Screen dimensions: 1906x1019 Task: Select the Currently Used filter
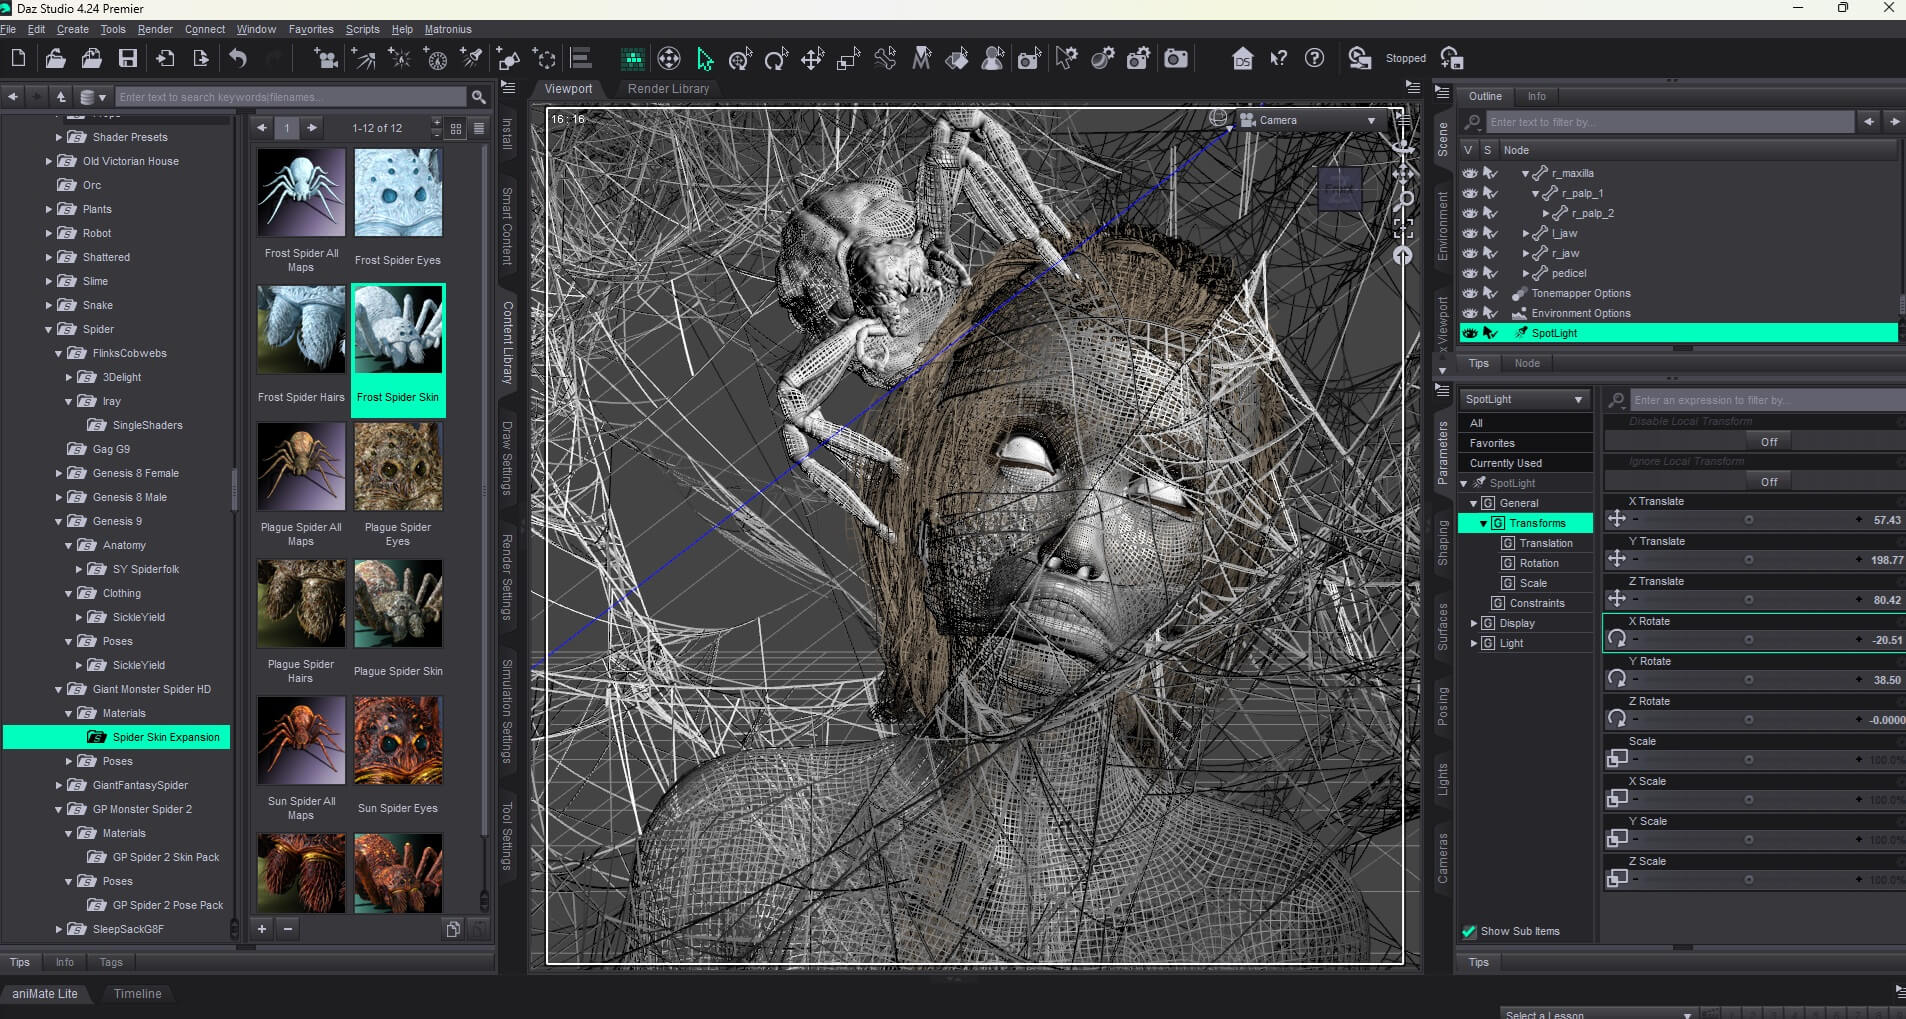click(x=1525, y=463)
